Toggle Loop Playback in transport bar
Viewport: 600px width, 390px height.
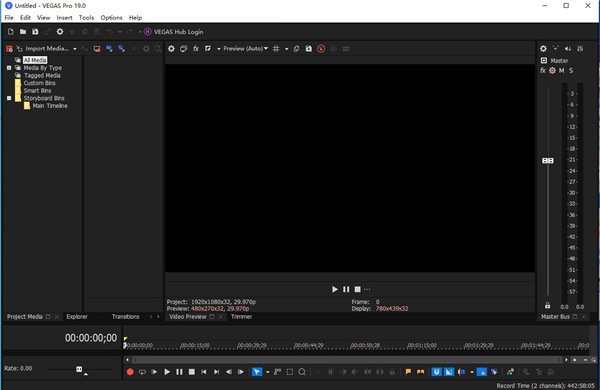point(142,372)
